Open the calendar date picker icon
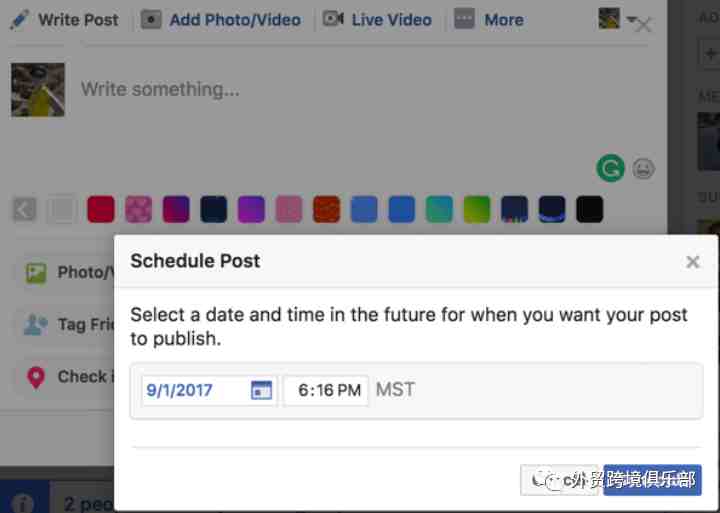720x513 pixels. point(261,390)
